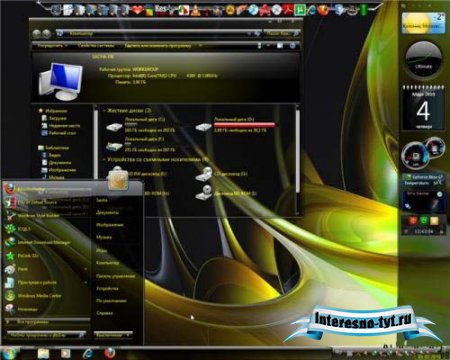This screenshot has width=450, height=360.
Task: Open the Windows Start orb
Action: (9, 353)
